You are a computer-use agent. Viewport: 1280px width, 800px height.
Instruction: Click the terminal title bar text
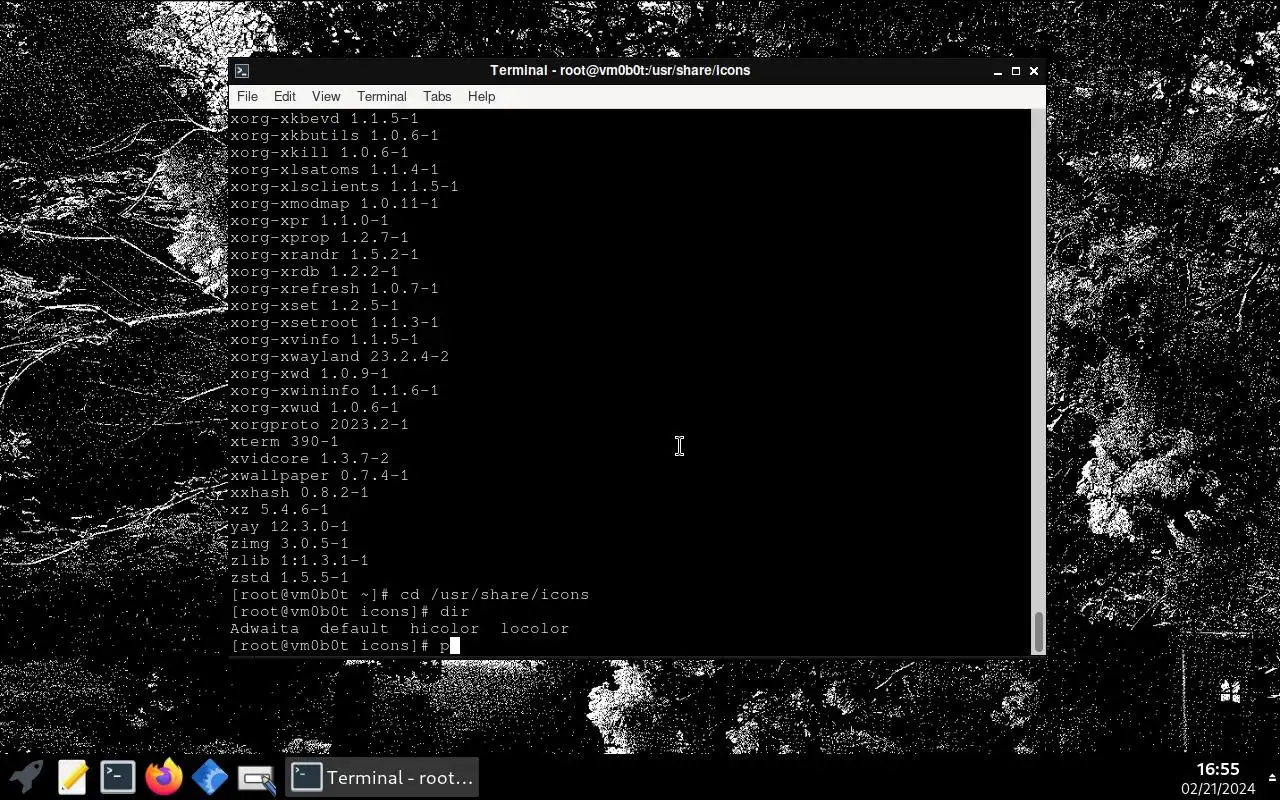620,71
